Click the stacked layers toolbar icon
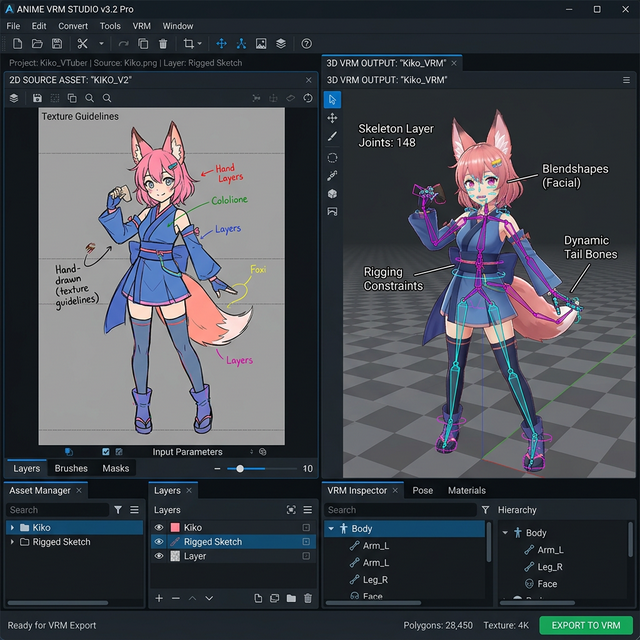Screen dimensions: 640x640 coord(281,44)
